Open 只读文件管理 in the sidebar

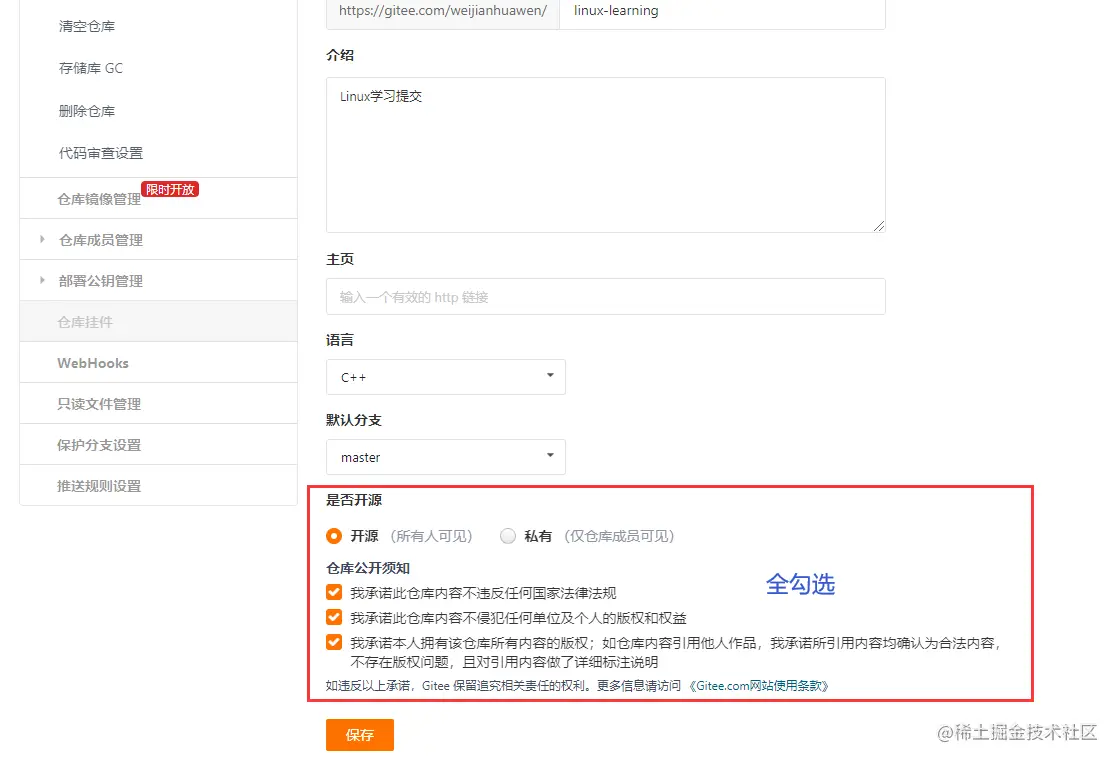[x=99, y=404]
